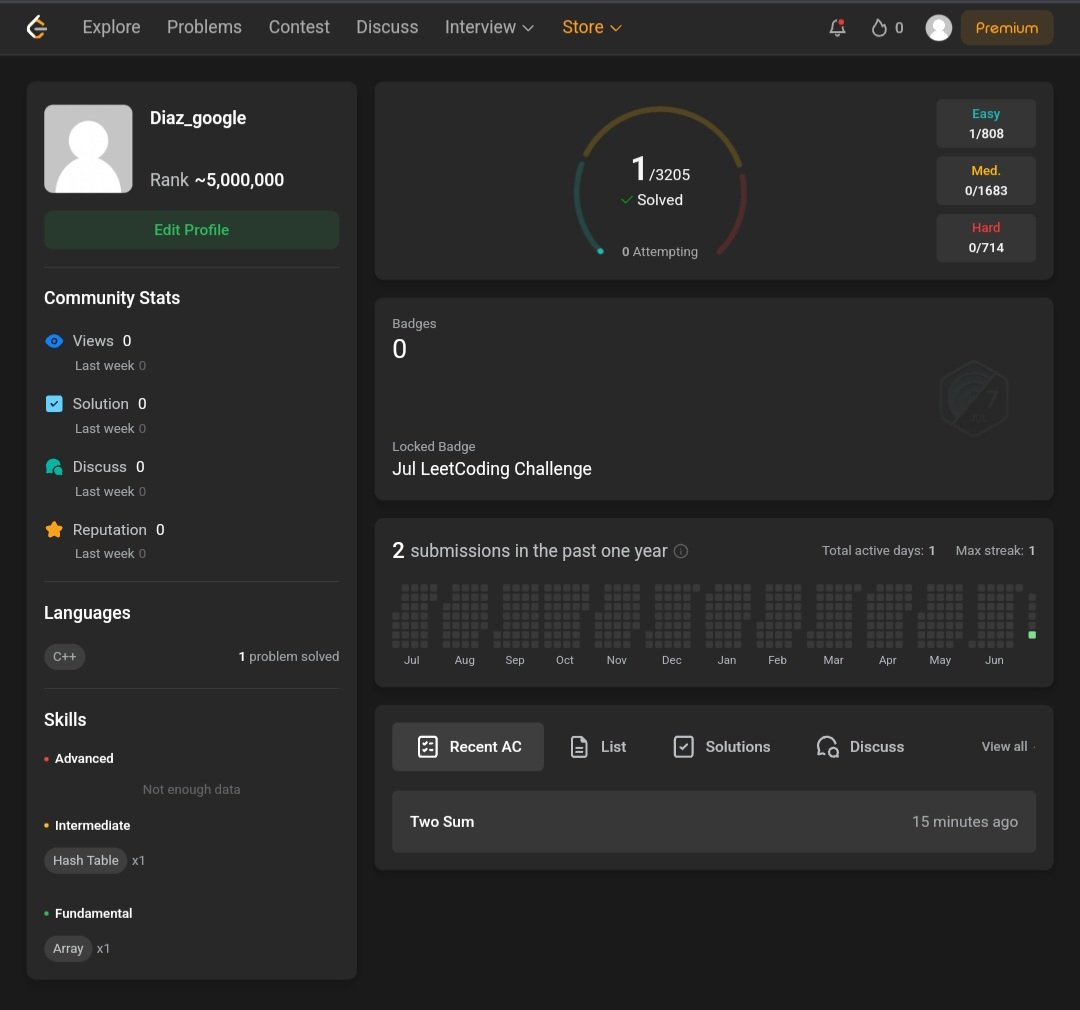Screen dimensions: 1080x1010
Task: Open Discuss from the top navigation
Action: (x=387, y=28)
